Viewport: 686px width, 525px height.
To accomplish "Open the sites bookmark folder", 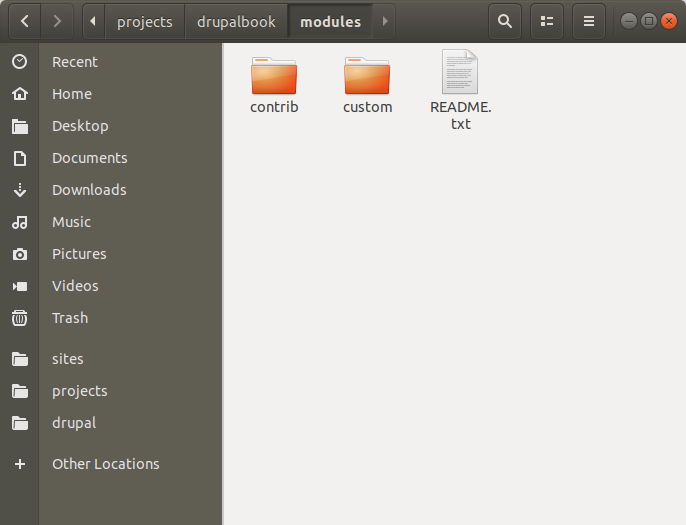I will click(x=68, y=359).
